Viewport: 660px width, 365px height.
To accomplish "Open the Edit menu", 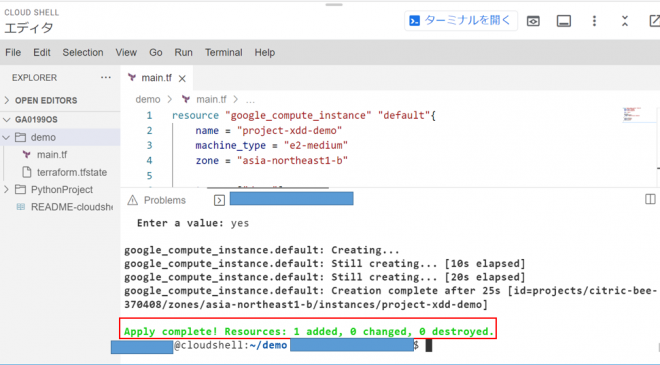I will [42, 52].
